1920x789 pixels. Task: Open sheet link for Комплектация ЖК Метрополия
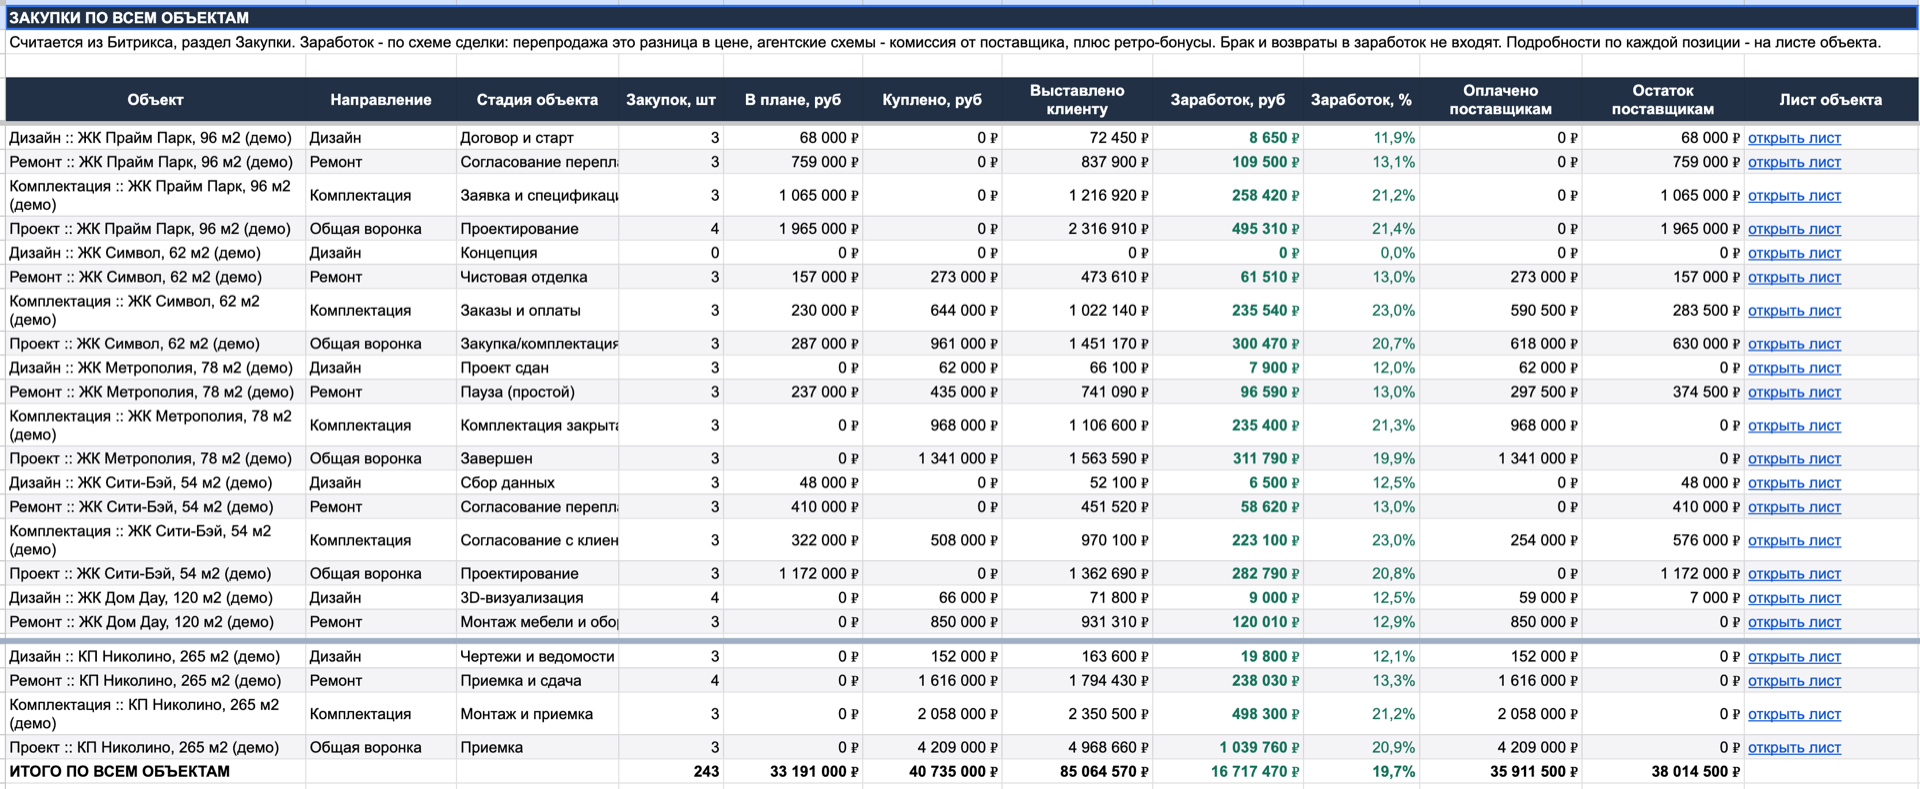(1794, 426)
